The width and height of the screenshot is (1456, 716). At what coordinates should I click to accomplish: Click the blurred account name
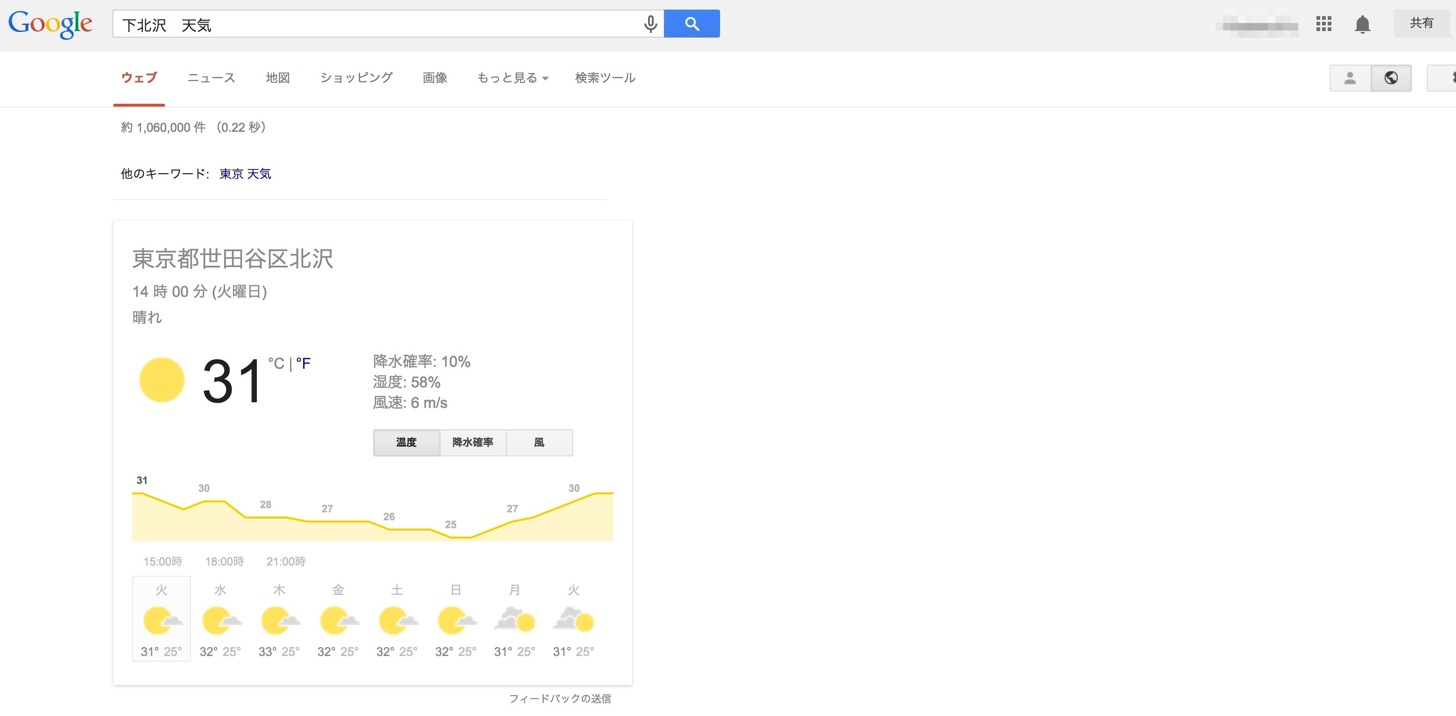1257,24
